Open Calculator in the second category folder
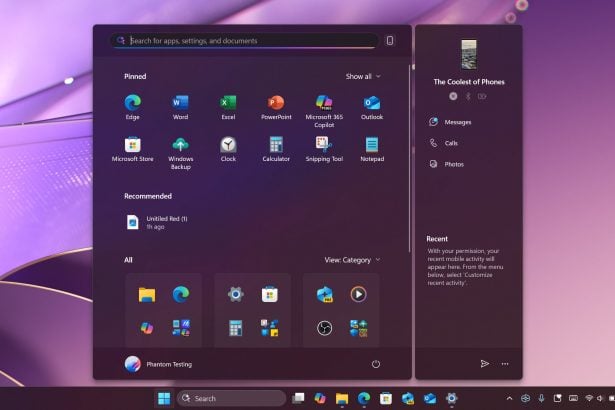This screenshot has height=410, width=615. point(235,328)
